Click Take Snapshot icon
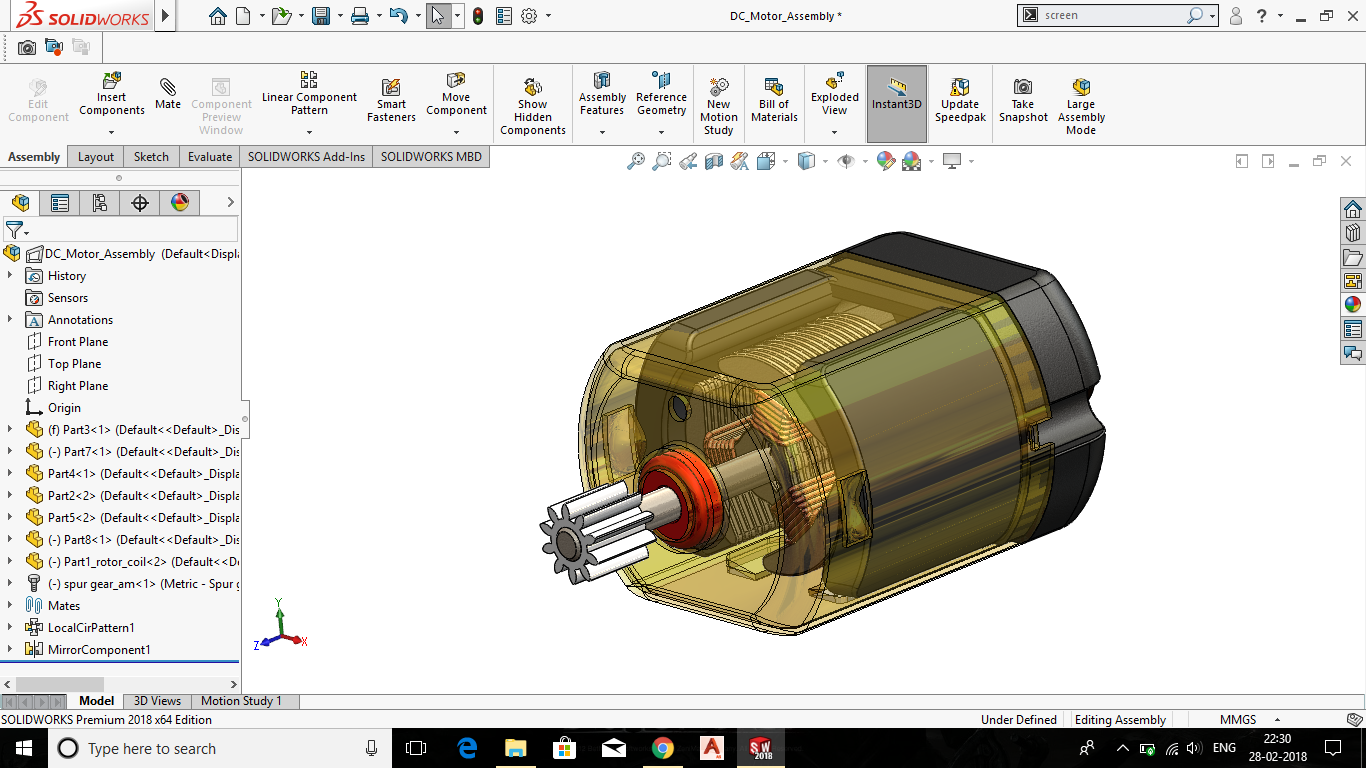Screen dimensions: 1366x768 click(1023, 88)
